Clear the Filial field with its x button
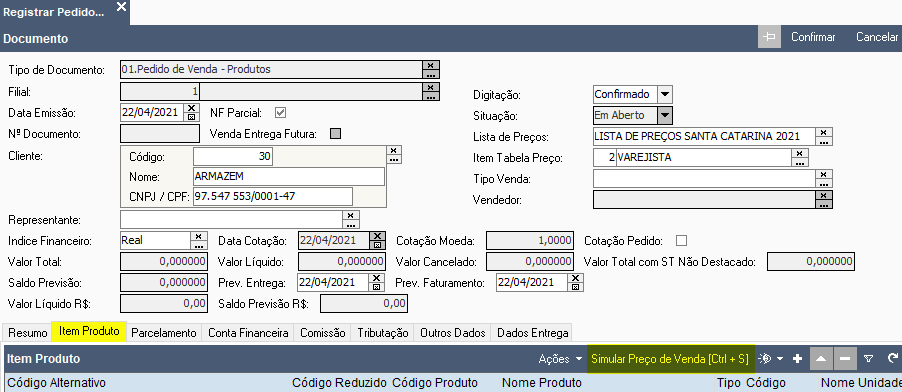902x392 pixels. point(431,87)
